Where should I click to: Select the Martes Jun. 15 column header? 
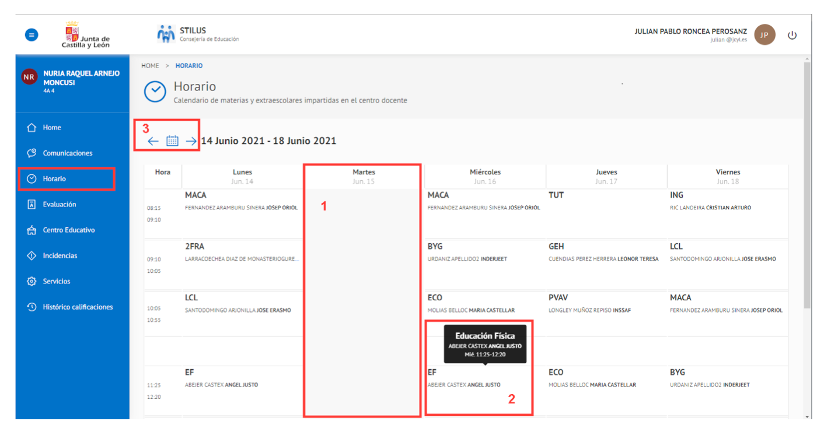pos(363,176)
